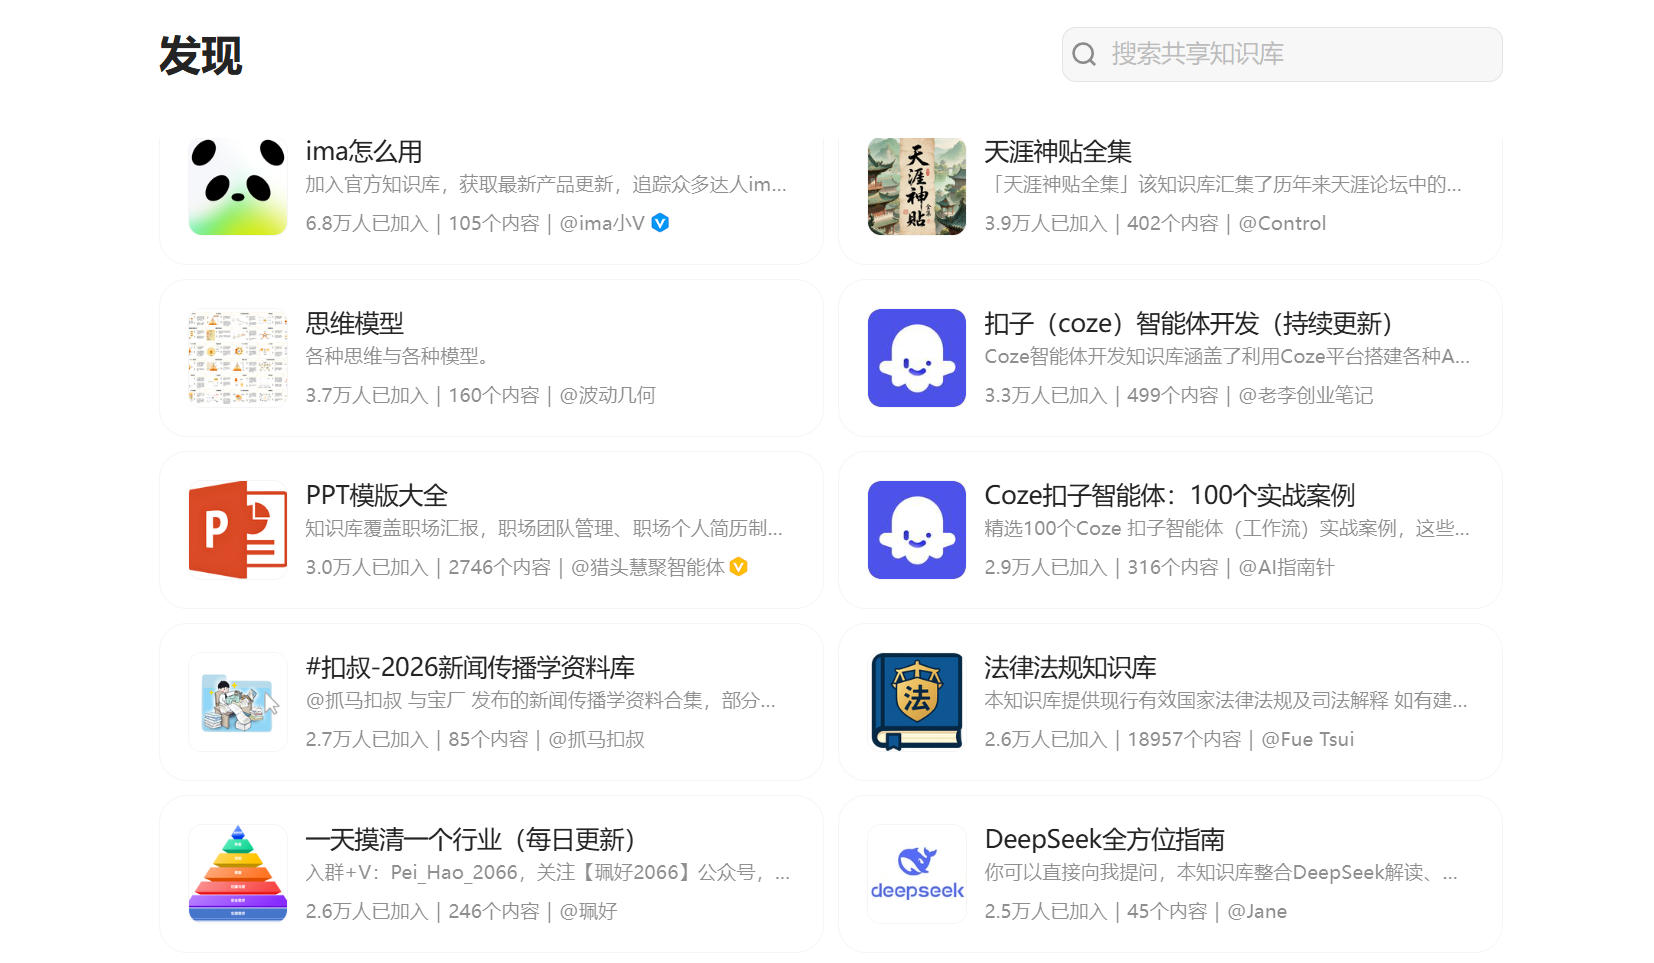Click the ghost icon for 扣子（coze）智能体开发
The image size is (1654, 963).
(916, 358)
